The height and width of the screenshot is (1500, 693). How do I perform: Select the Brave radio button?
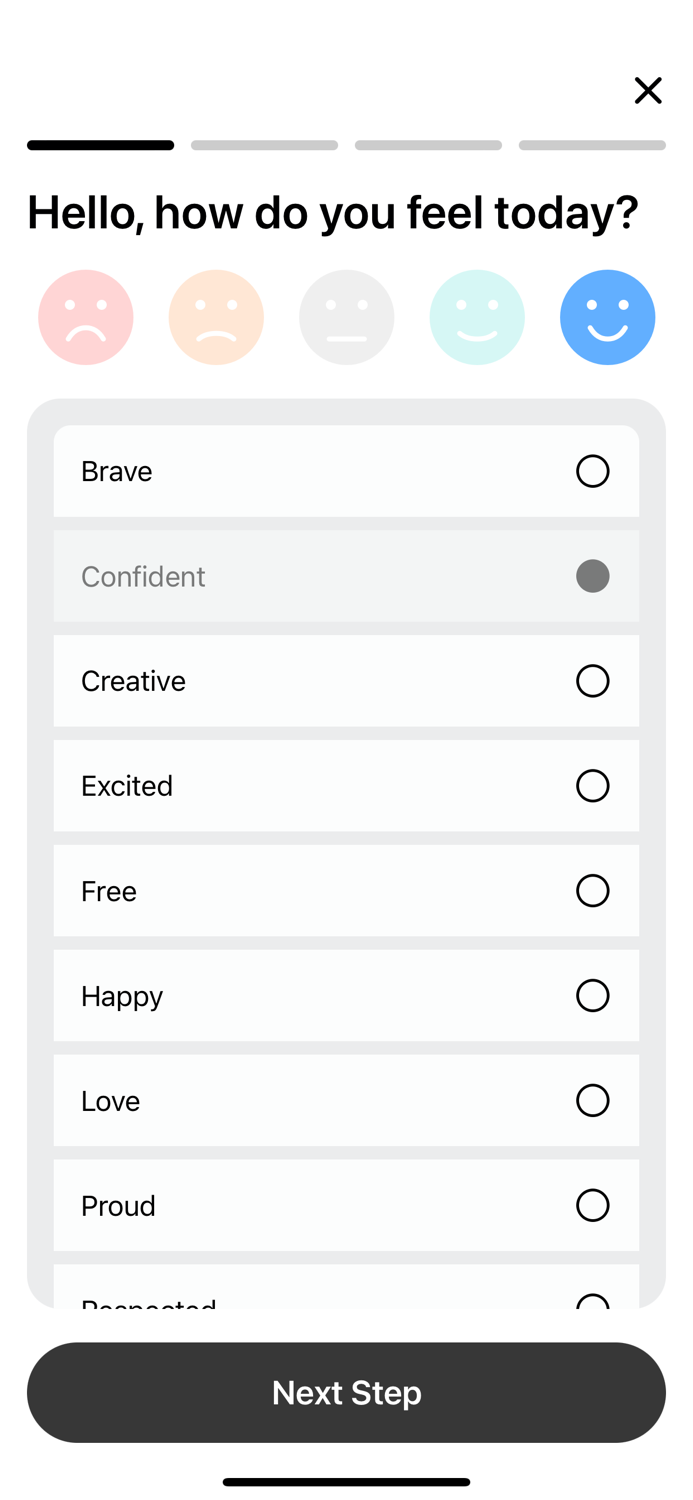click(592, 471)
